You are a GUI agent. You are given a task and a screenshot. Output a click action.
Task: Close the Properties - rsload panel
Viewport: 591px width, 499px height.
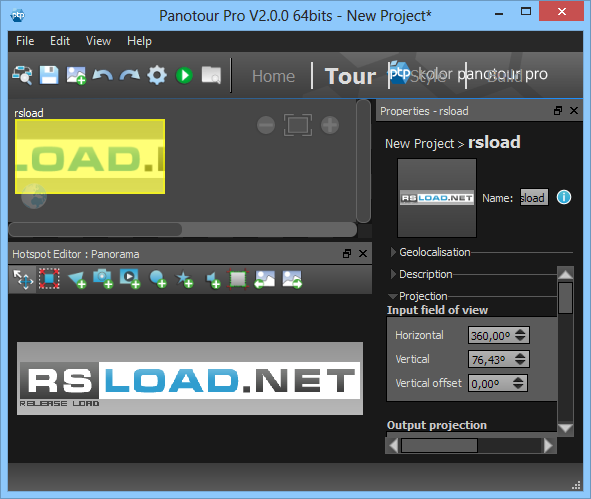[574, 110]
